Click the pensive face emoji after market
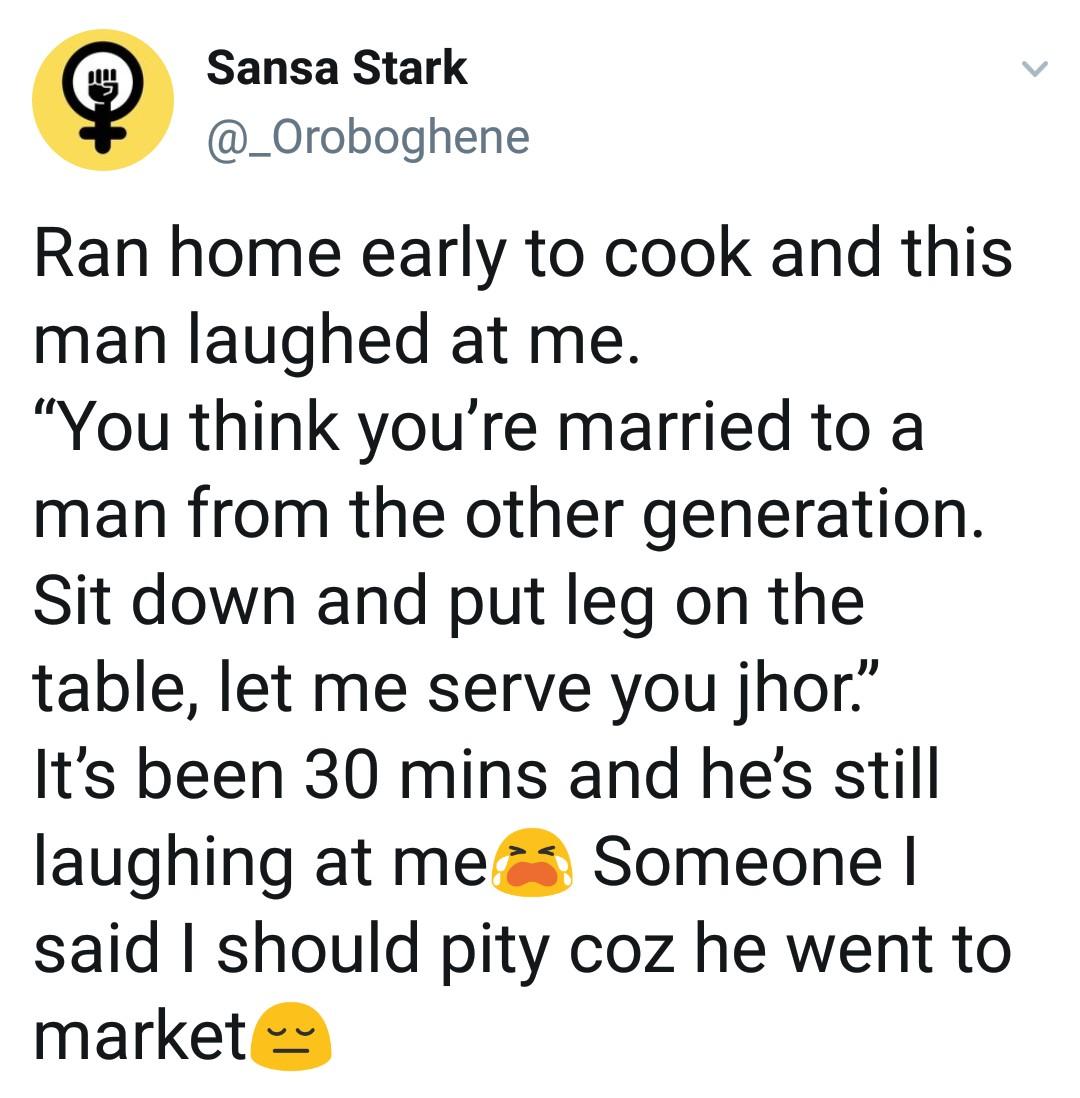 point(291,1036)
